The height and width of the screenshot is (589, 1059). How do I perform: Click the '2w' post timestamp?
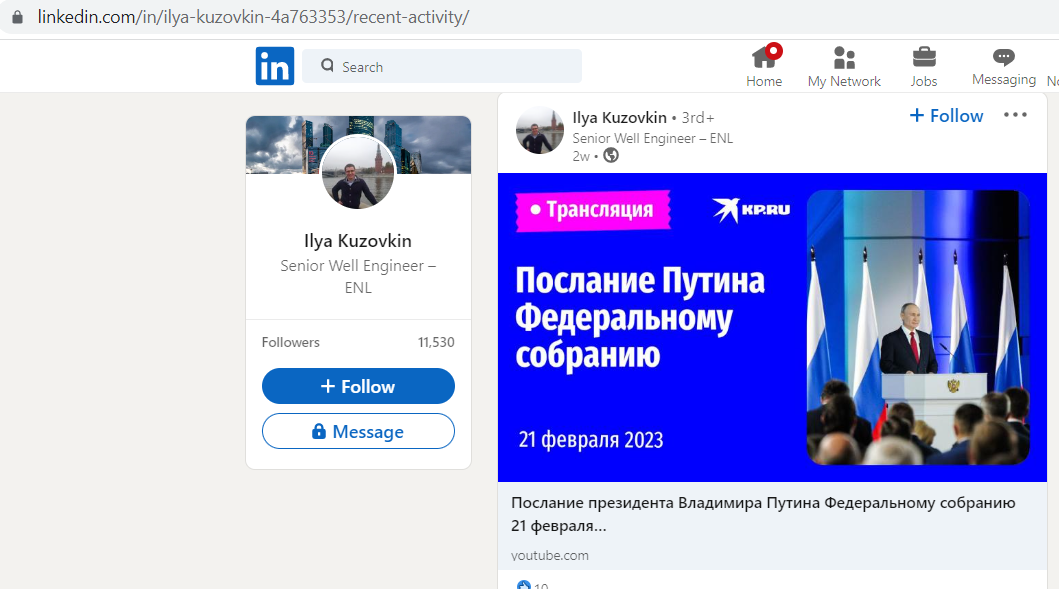(581, 156)
